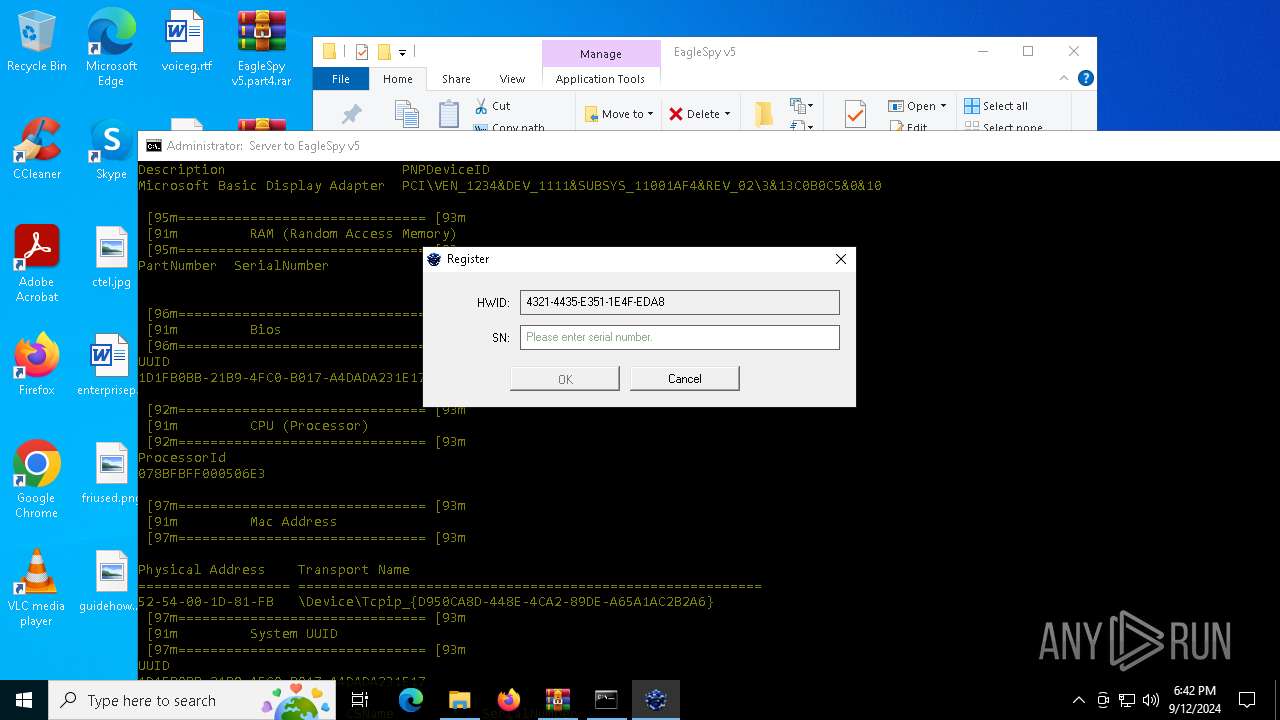This screenshot has width=1280, height=720.
Task: Click the New folder quick access icon
Action: point(384,52)
